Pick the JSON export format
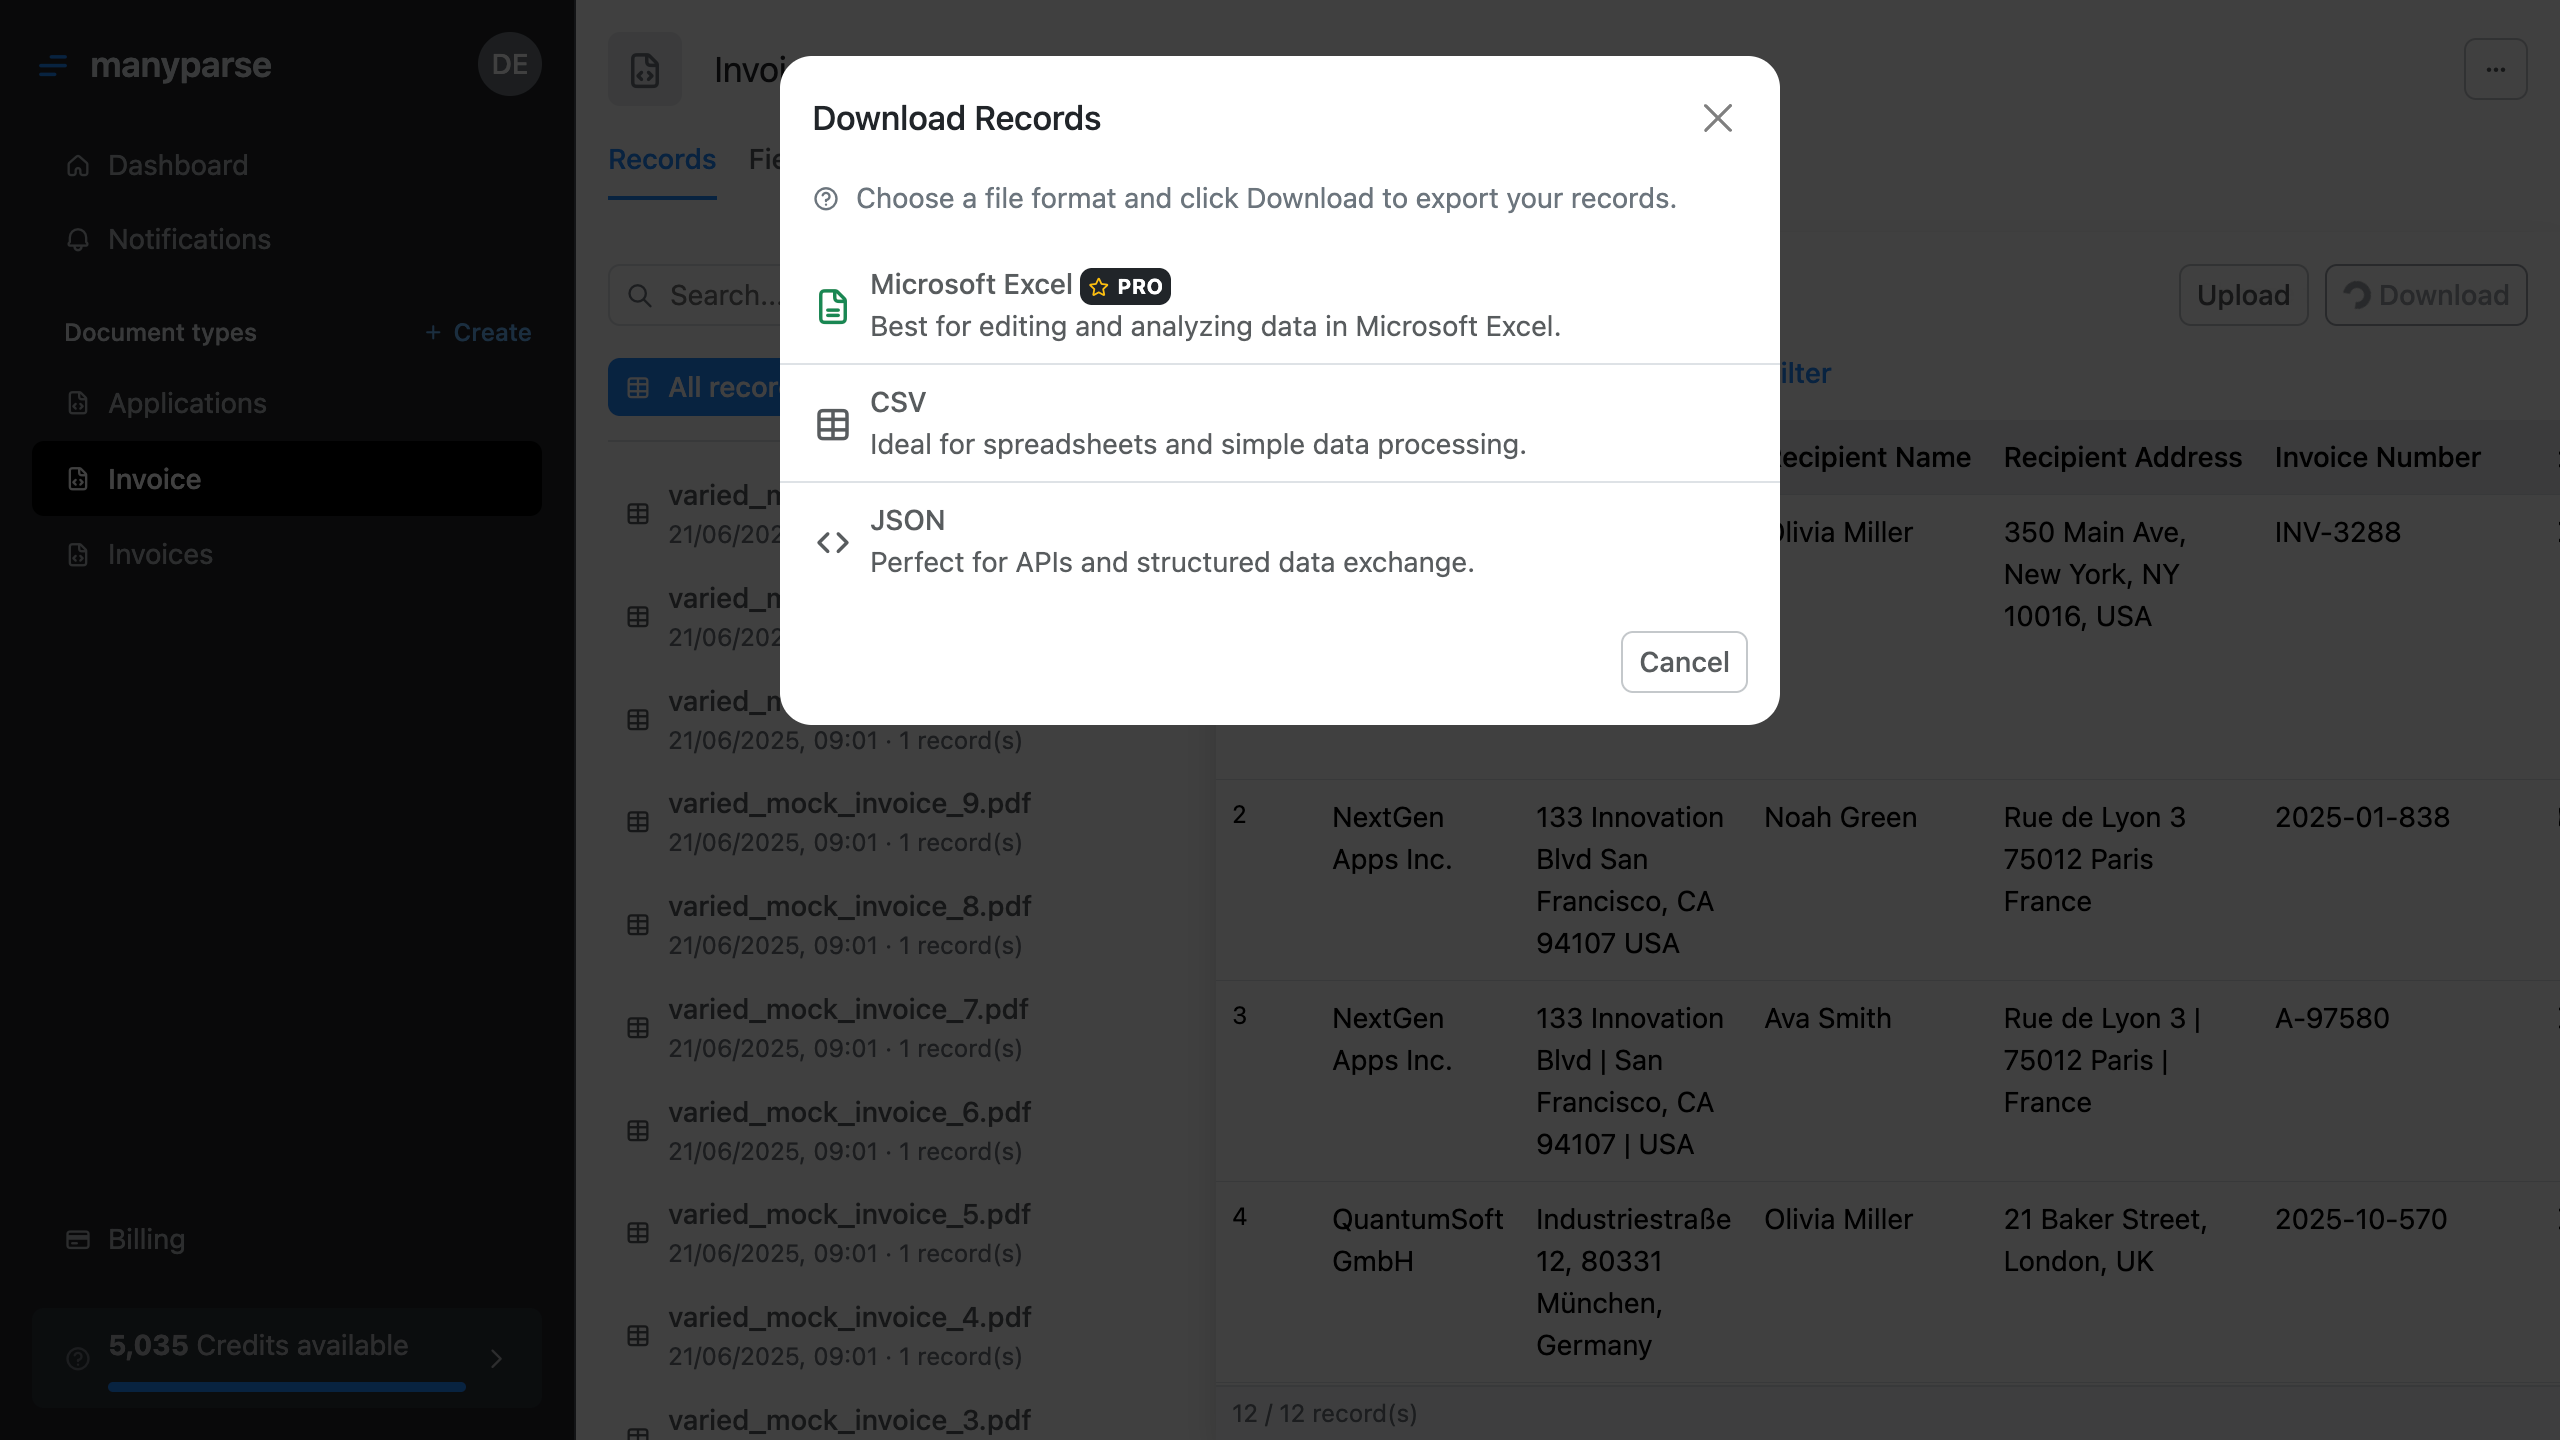The width and height of the screenshot is (2560, 1440). 1279,541
